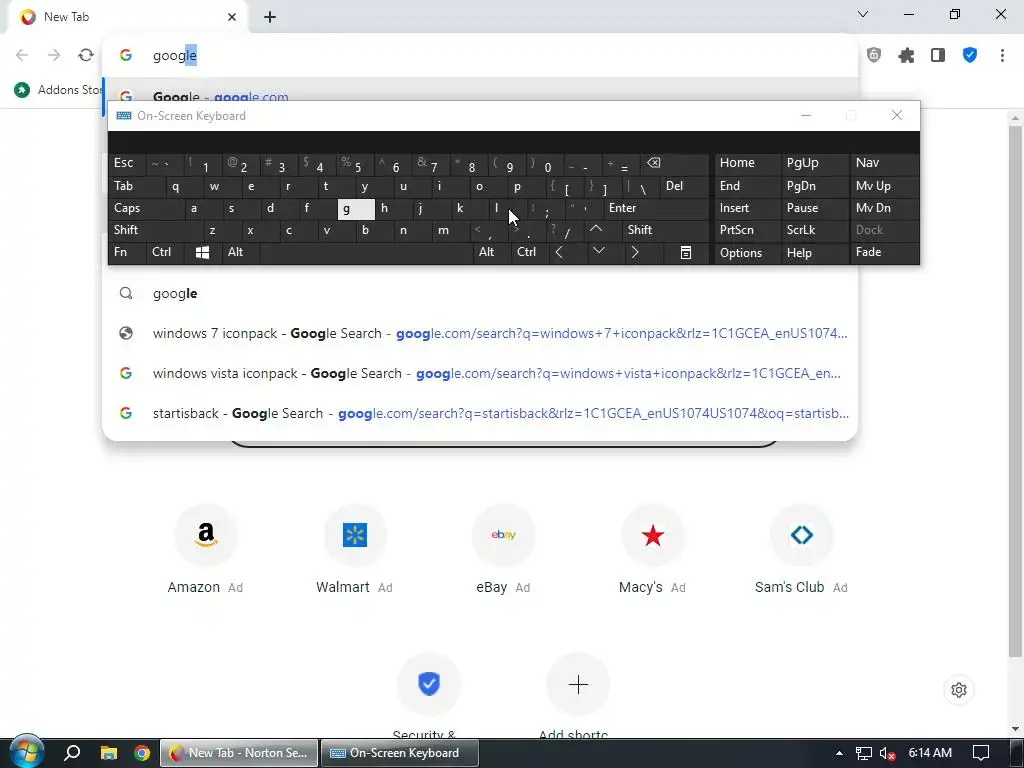Click the Norton blue shield toolbar icon
The height and width of the screenshot is (768, 1024).
tap(970, 56)
